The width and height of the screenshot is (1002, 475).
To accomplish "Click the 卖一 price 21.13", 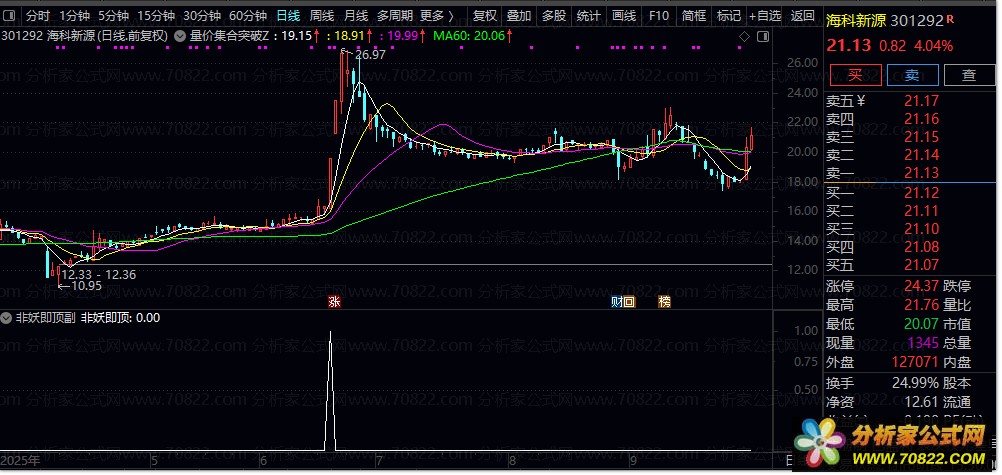I will (x=921, y=173).
